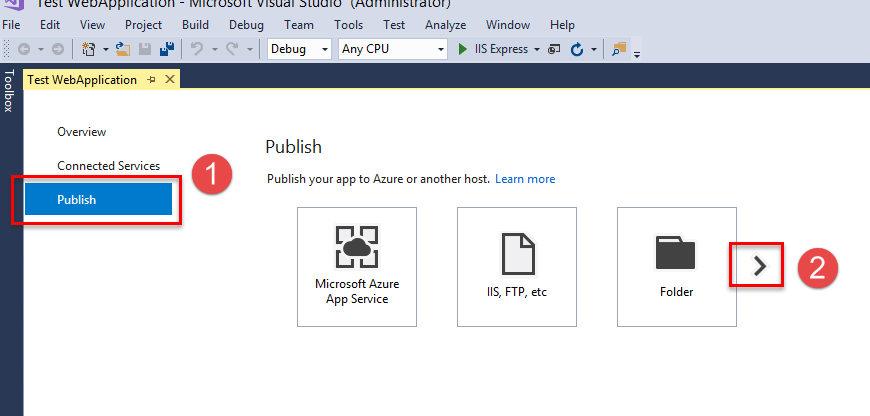Image resolution: width=870 pixels, height=416 pixels.
Task: Open the Team menu
Action: 299,25
